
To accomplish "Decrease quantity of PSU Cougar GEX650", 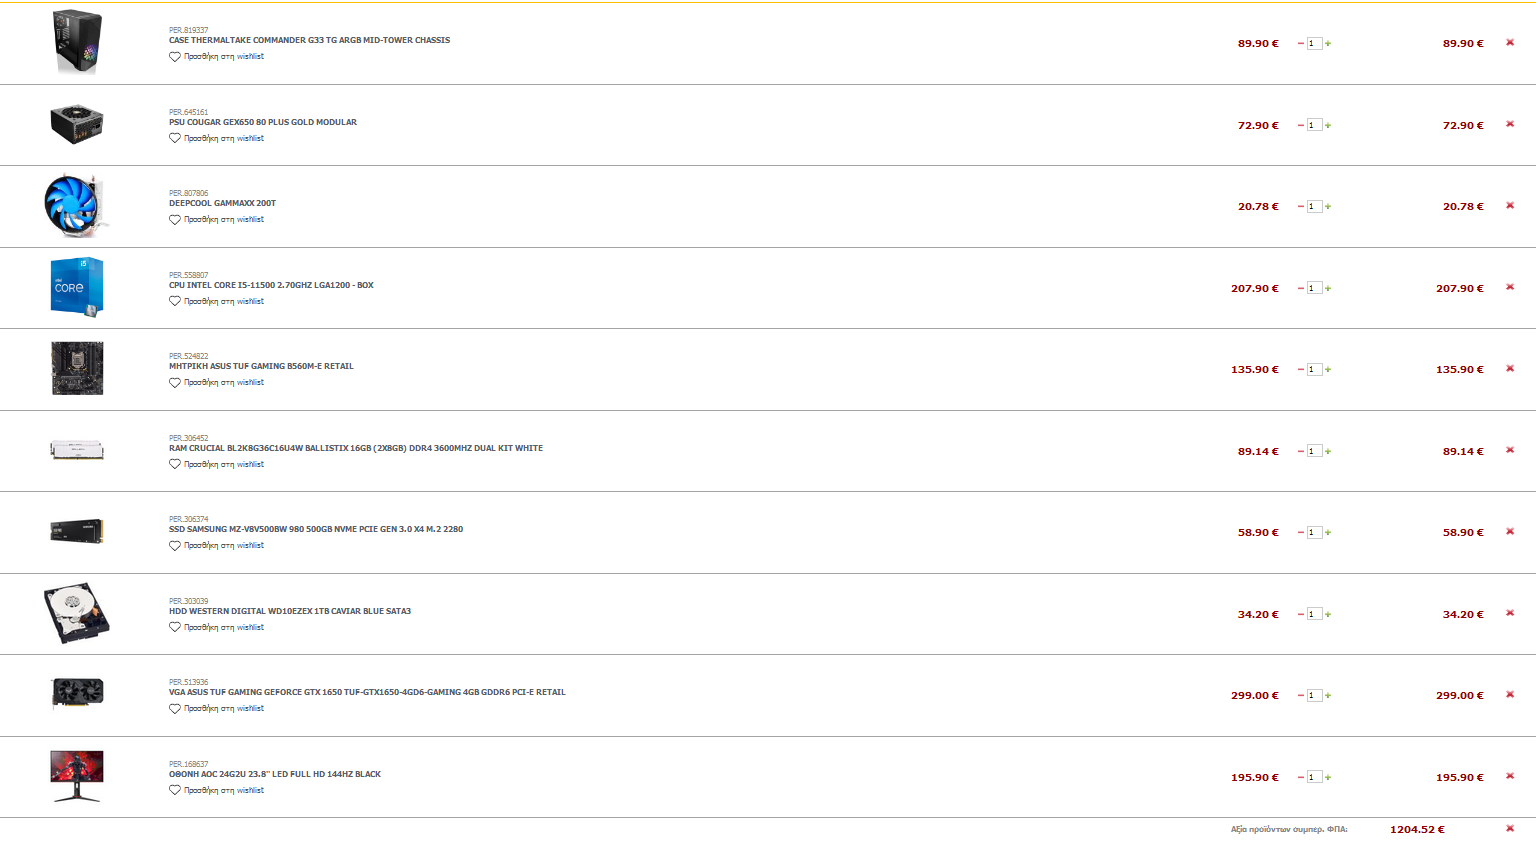I will (1300, 125).
